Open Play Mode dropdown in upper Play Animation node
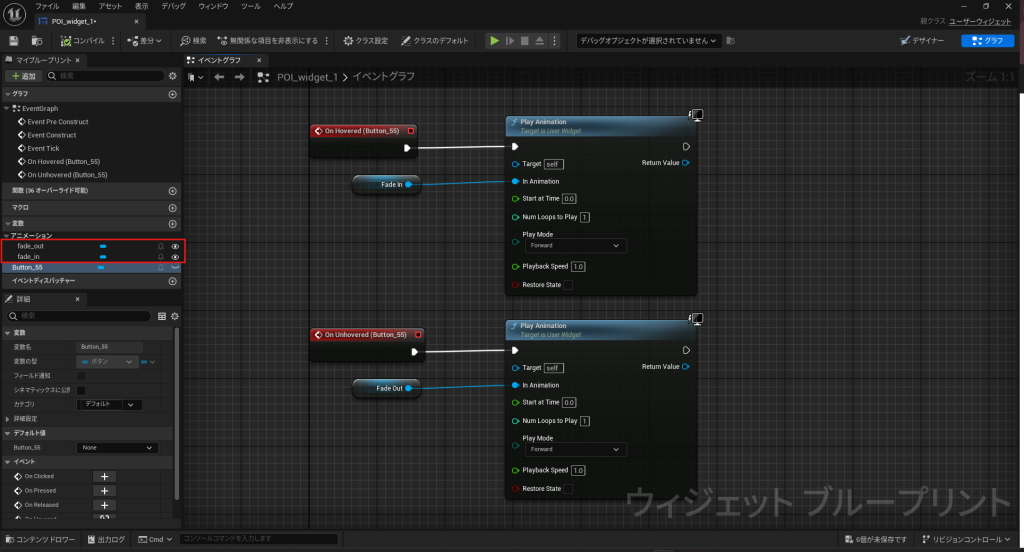Image resolution: width=1024 pixels, height=552 pixels. 574,245
